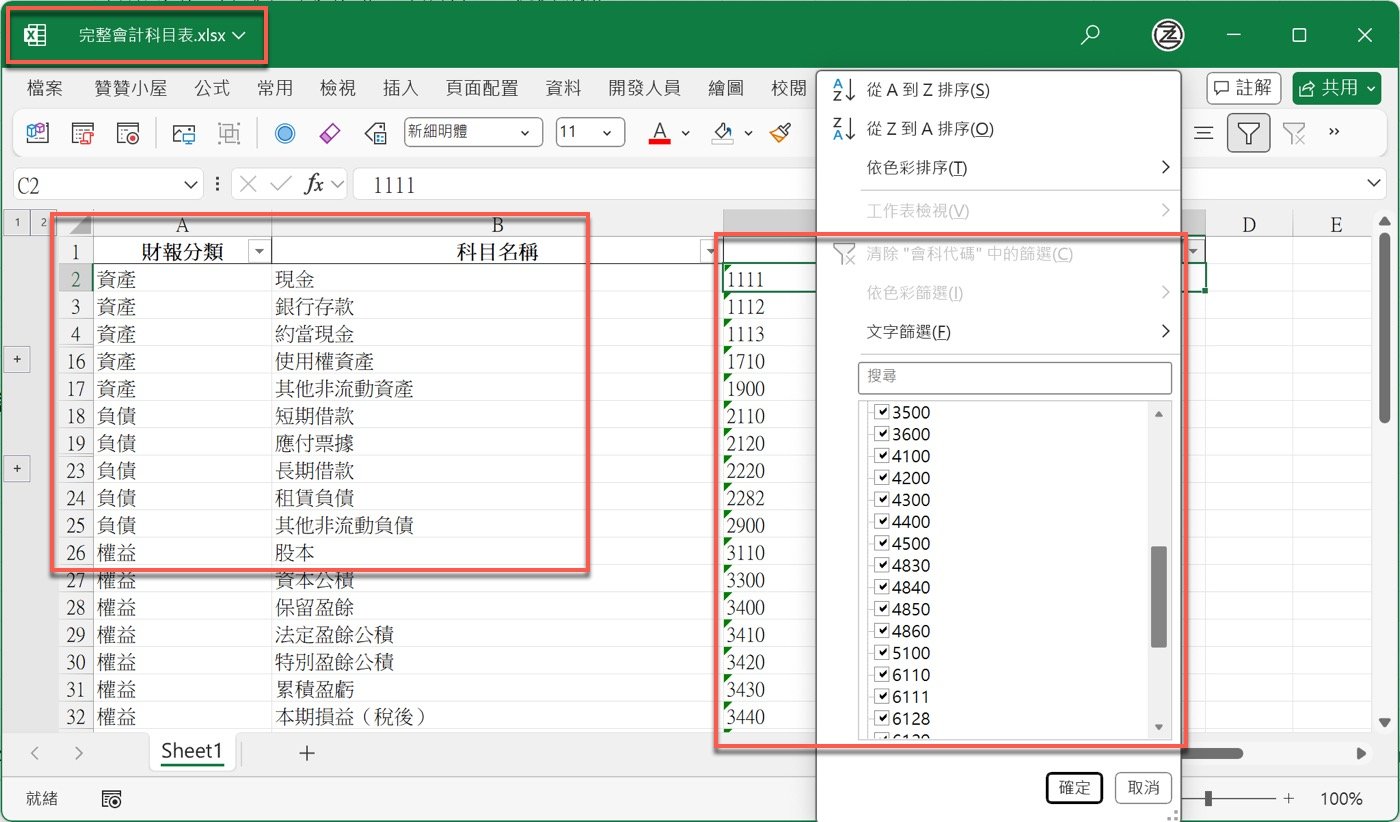The height and width of the screenshot is (822, 1400).
Task: Click the 確定 button to apply filter
Action: 1074,788
